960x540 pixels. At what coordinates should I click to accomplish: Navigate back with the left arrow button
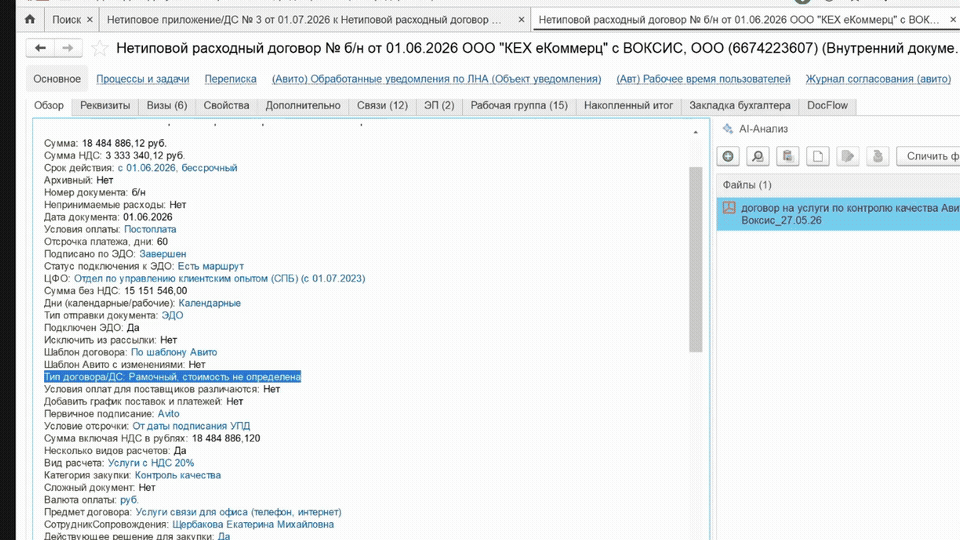pos(40,48)
